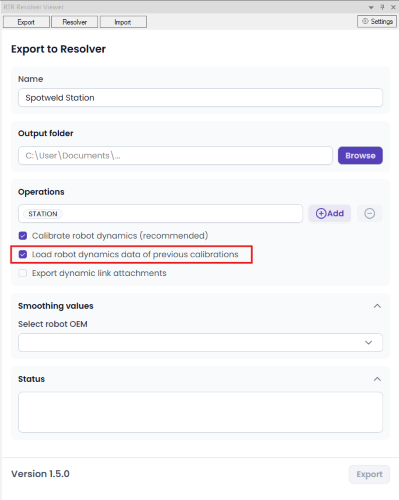Image resolution: width=399 pixels, height=500 pixels.
Task: Switch to the Resolver tab
Action: tap(75, 22)
